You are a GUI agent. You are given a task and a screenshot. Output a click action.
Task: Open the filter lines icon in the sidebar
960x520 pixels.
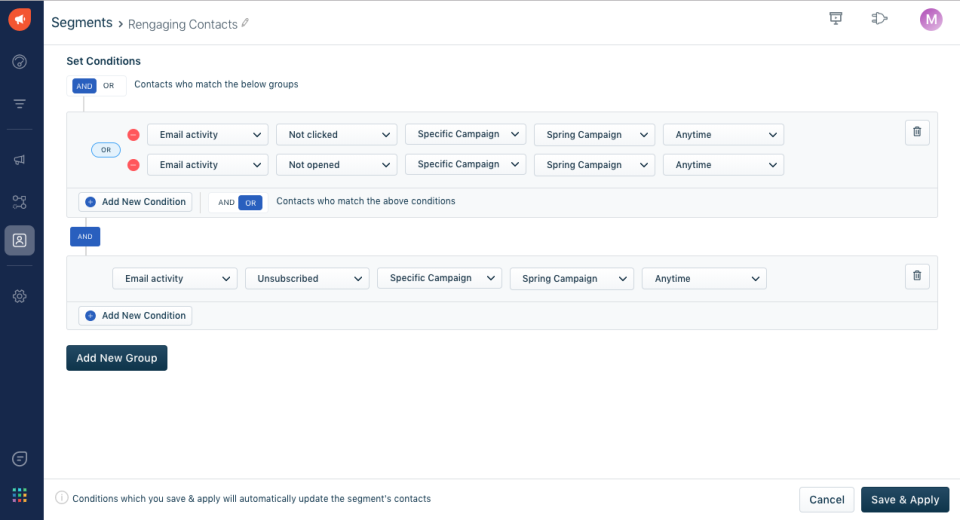(x=20, y=104)
